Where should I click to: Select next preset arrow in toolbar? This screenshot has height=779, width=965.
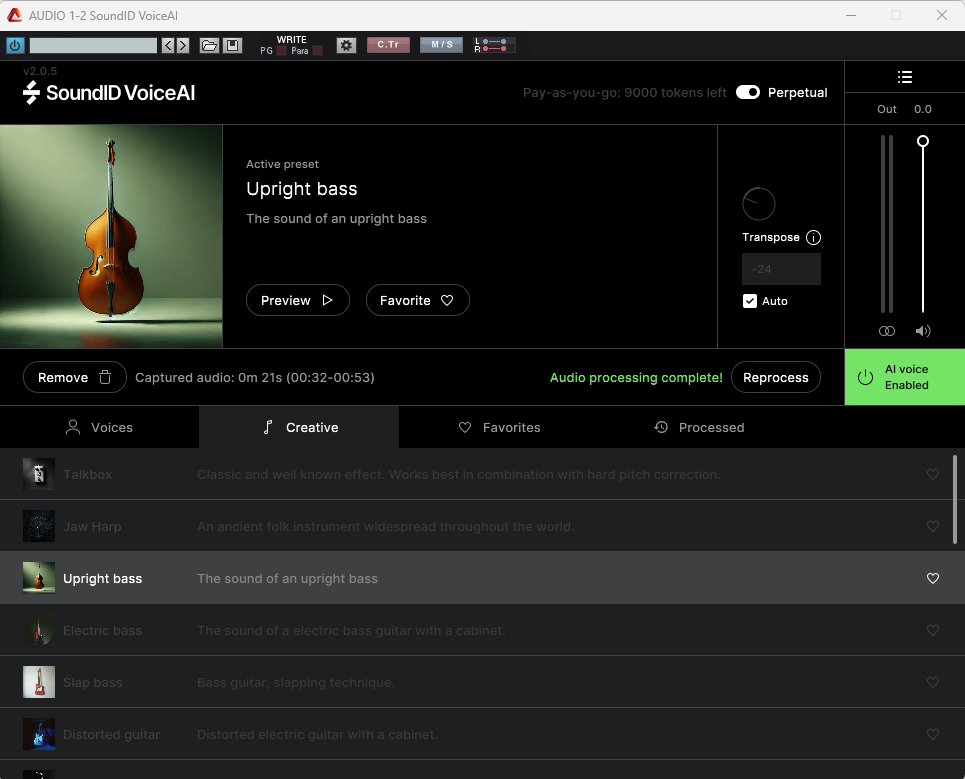coord(183,45)
